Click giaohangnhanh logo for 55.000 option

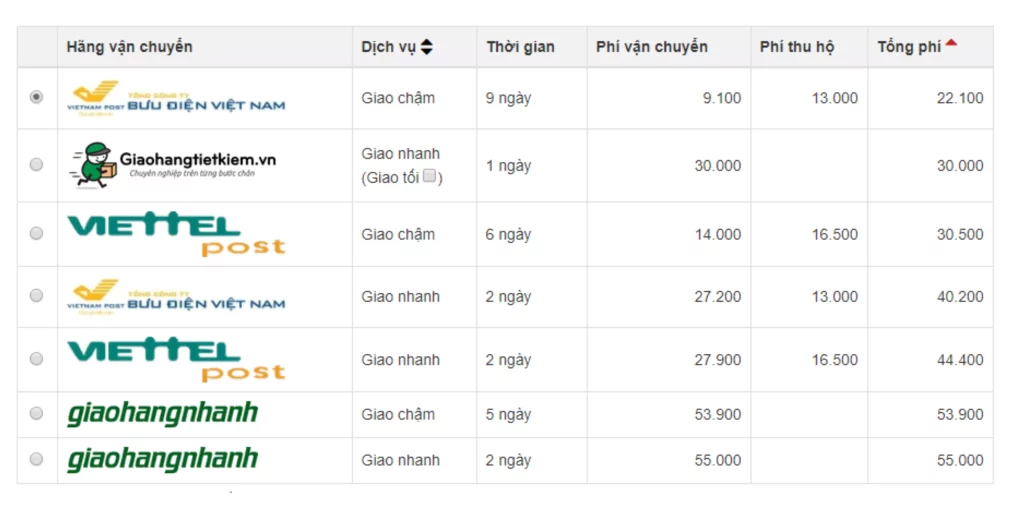pyautogui.click(x=163, y=460)
